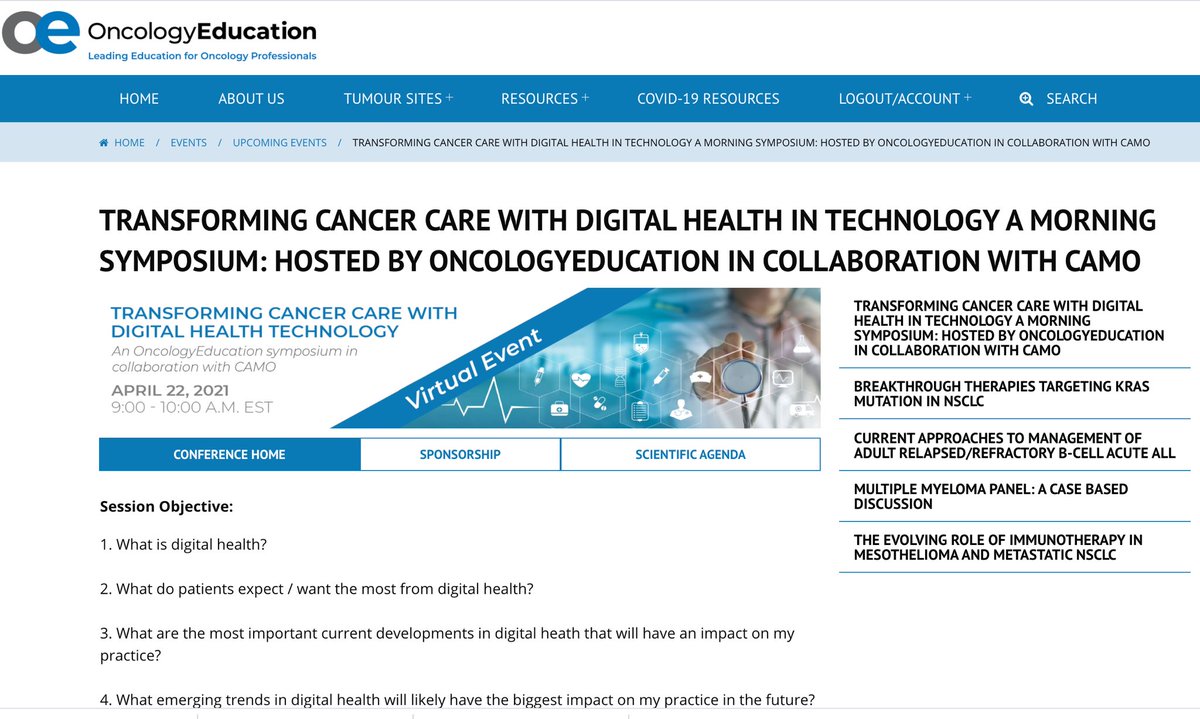Open Multiple Myeloma Panel discussion link

991,496
